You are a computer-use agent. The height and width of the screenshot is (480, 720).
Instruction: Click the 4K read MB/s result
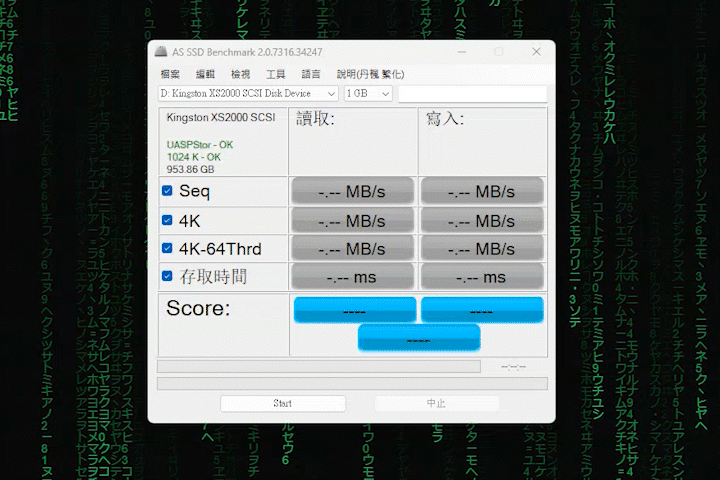352,220
